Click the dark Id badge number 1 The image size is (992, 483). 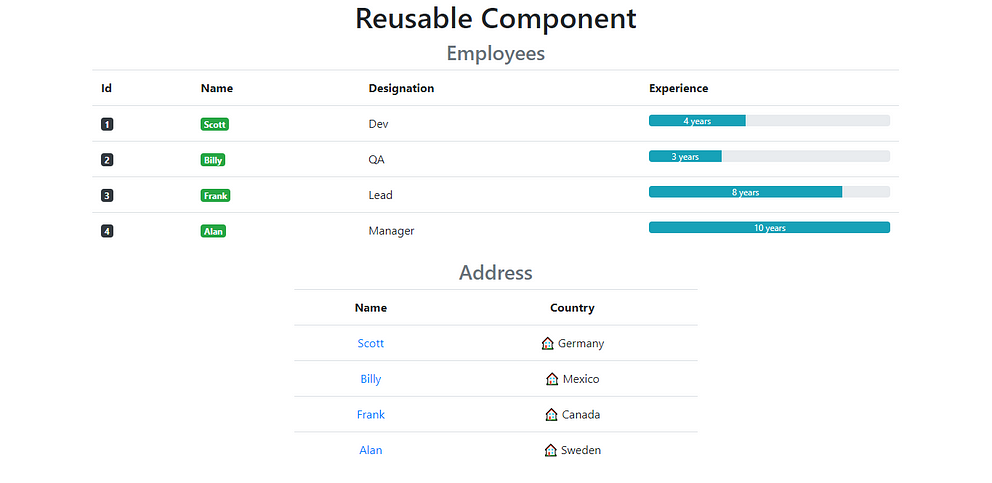(x=107, y=125)
